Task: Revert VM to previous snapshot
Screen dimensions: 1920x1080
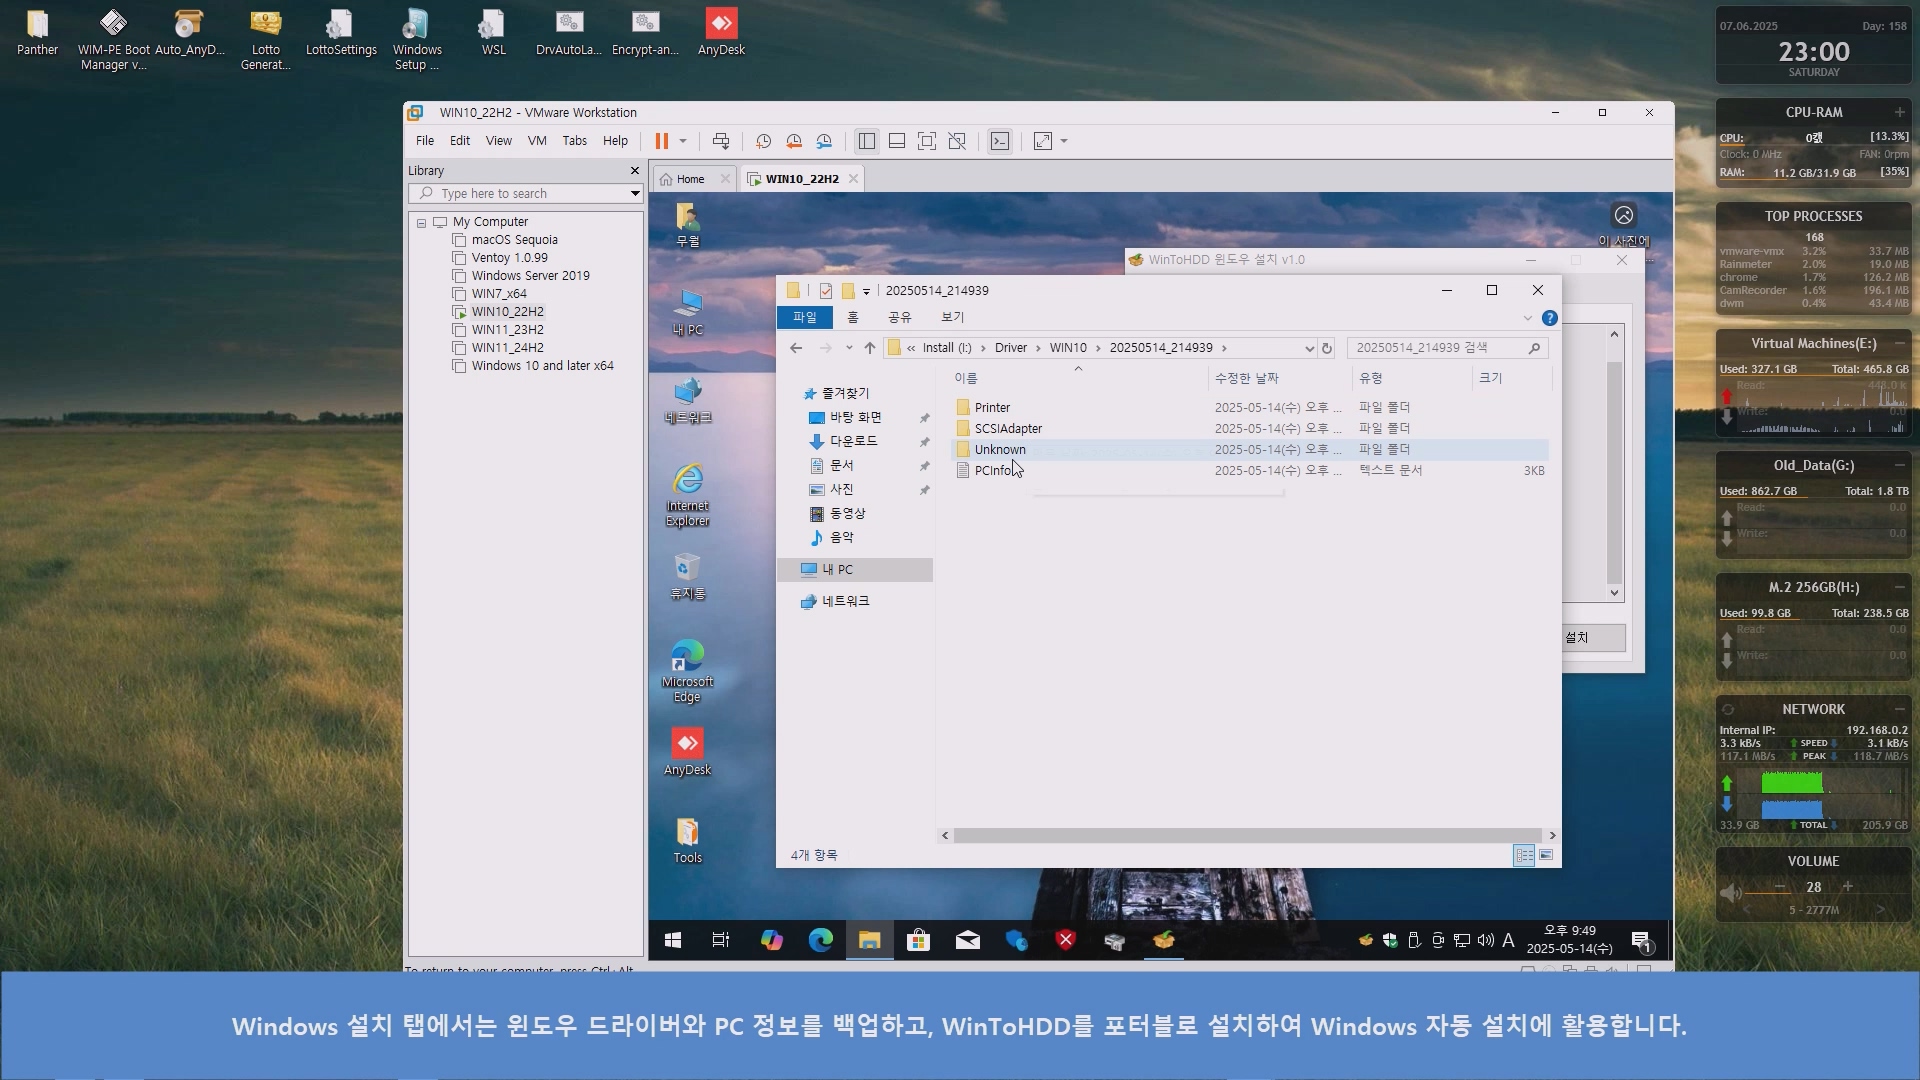Action: 794,141
